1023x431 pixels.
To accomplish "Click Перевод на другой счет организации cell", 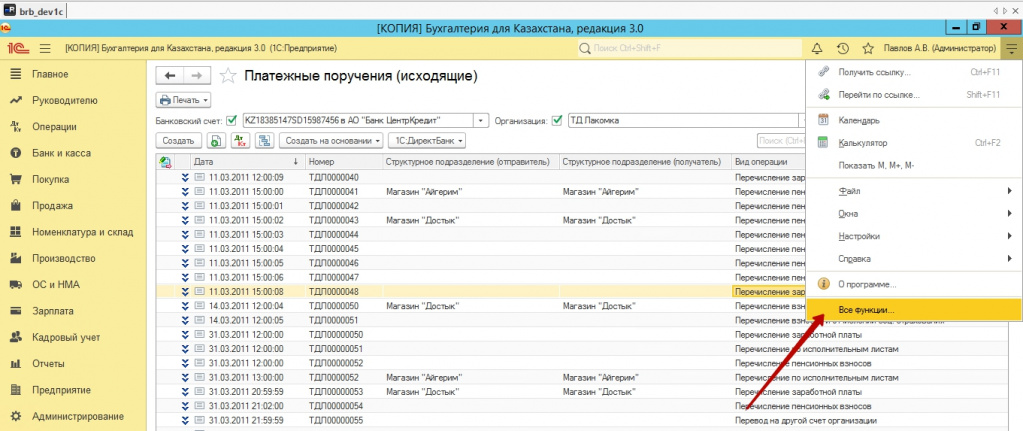I will pyautogui.click(x=806, y=421).
